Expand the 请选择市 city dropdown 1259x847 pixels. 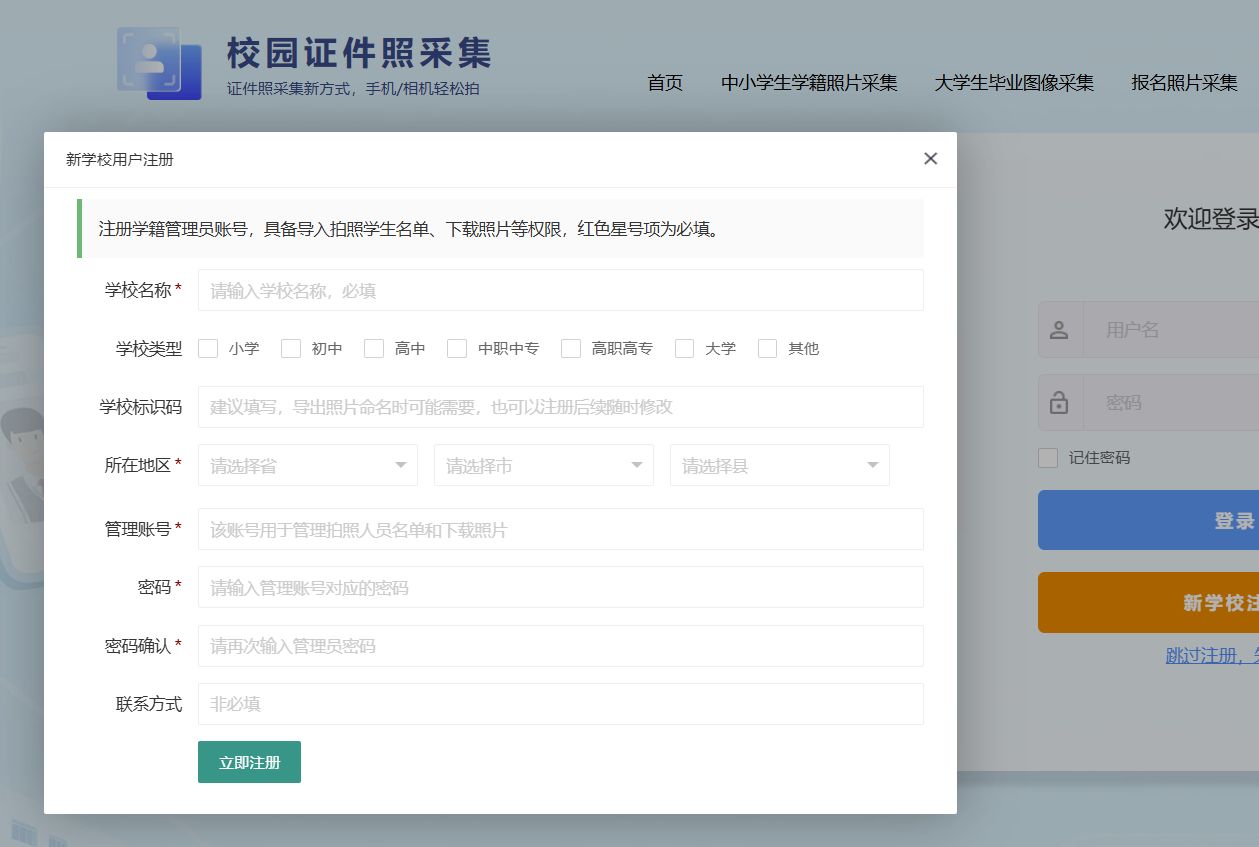(543, 466)
